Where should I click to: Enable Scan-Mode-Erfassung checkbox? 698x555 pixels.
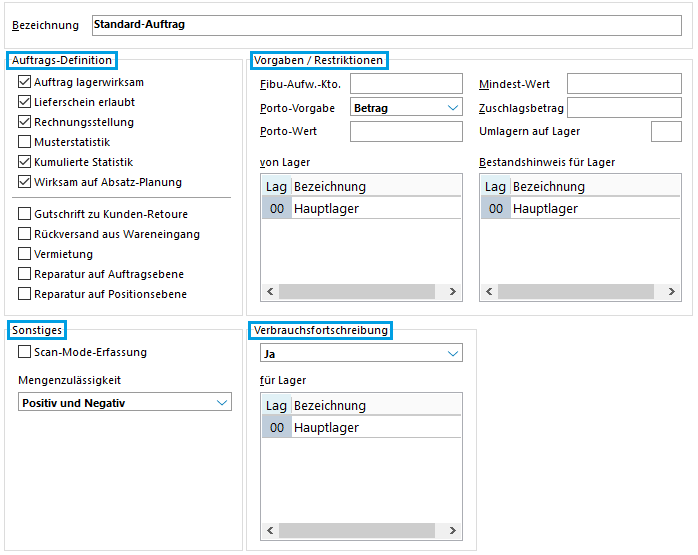[x=25, y=352]
